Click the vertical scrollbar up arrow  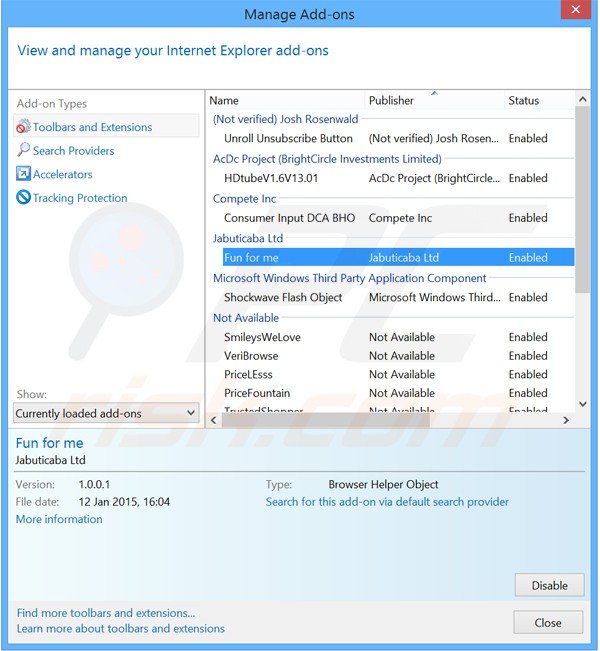tap(583, 99)
